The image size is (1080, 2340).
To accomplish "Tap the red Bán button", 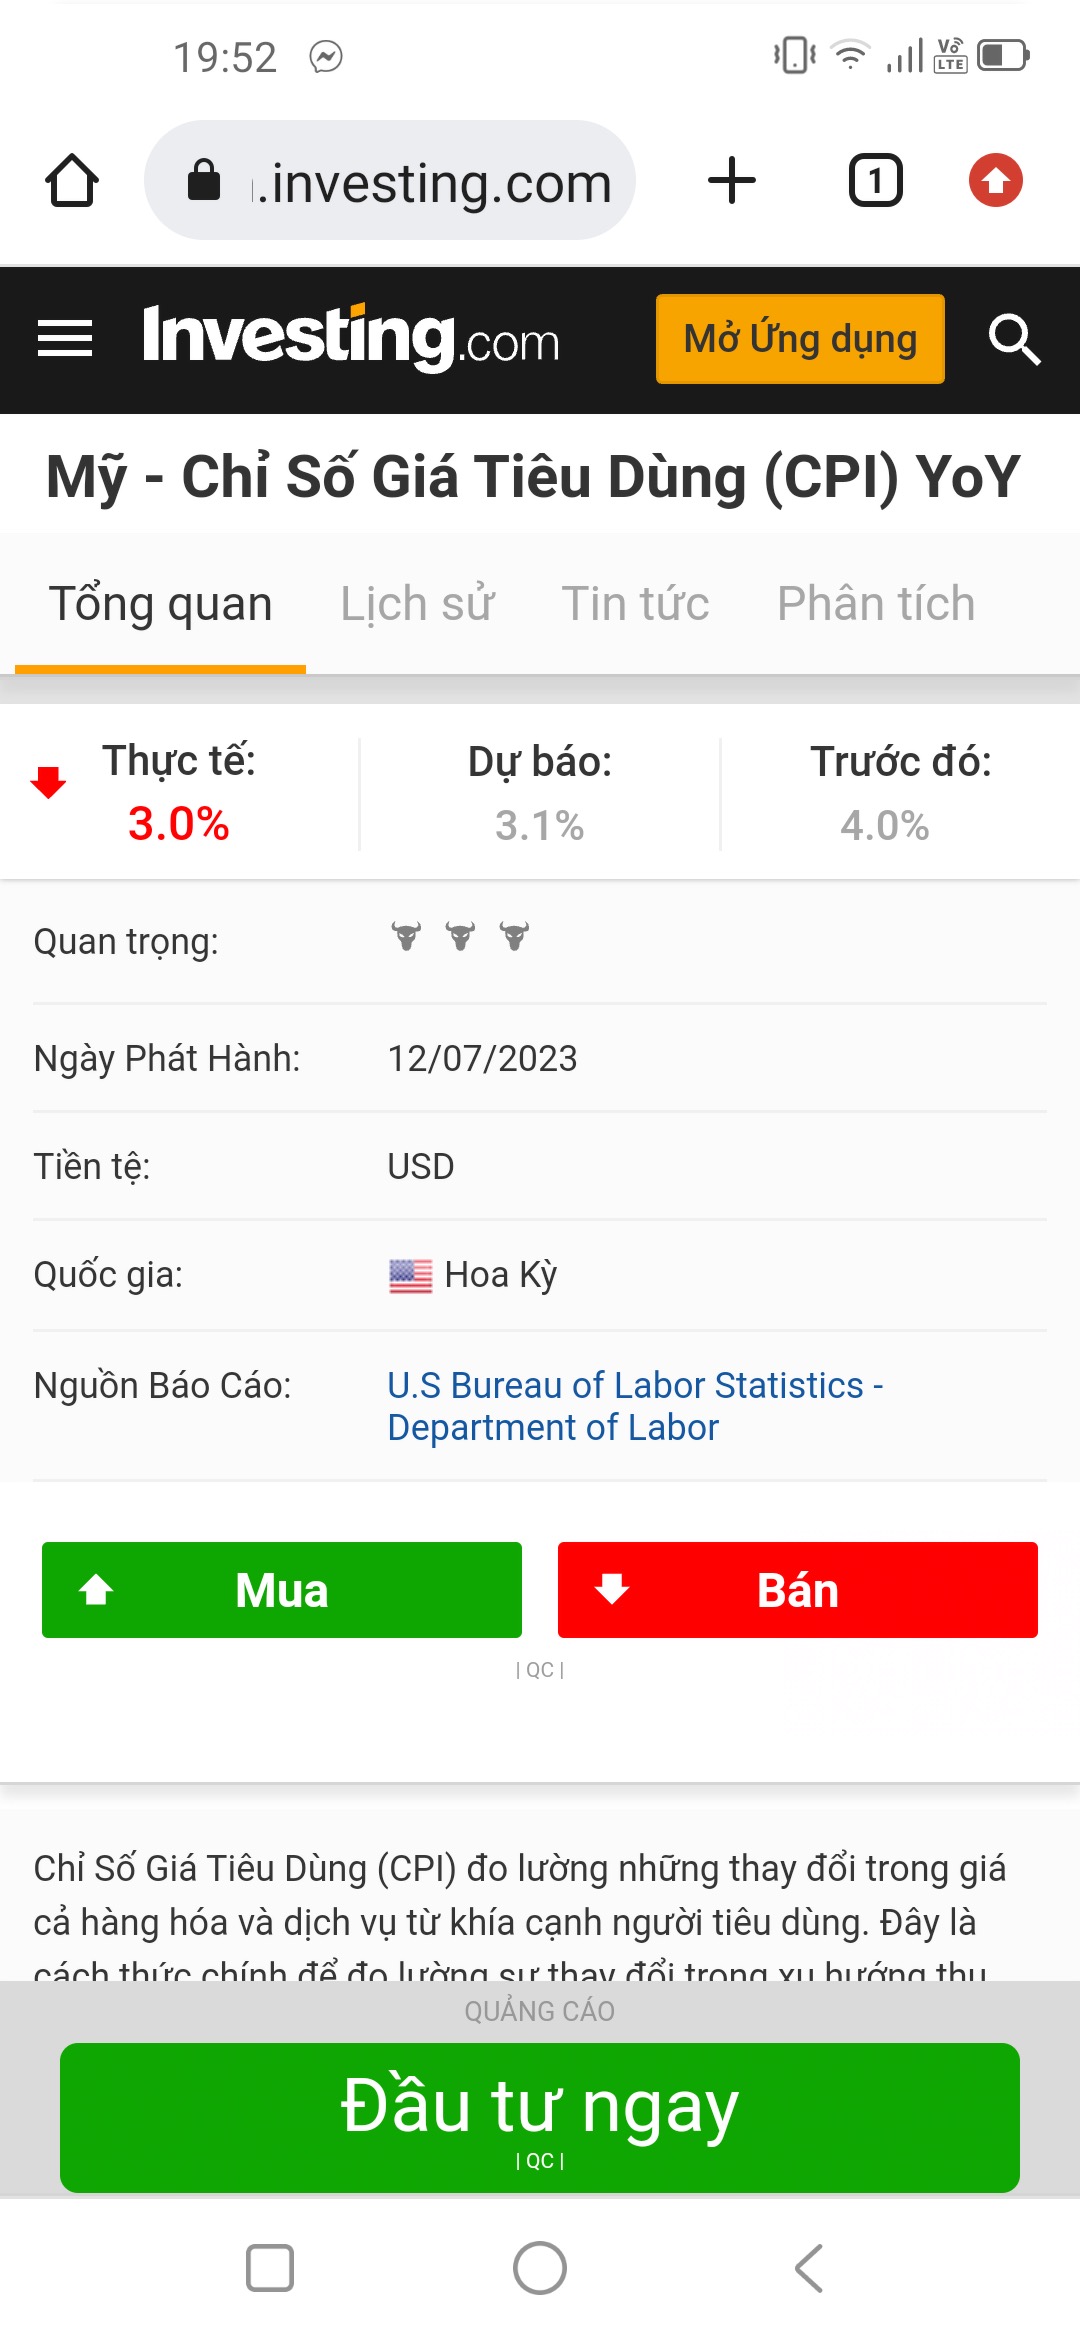I will [x=797, y=1590].
